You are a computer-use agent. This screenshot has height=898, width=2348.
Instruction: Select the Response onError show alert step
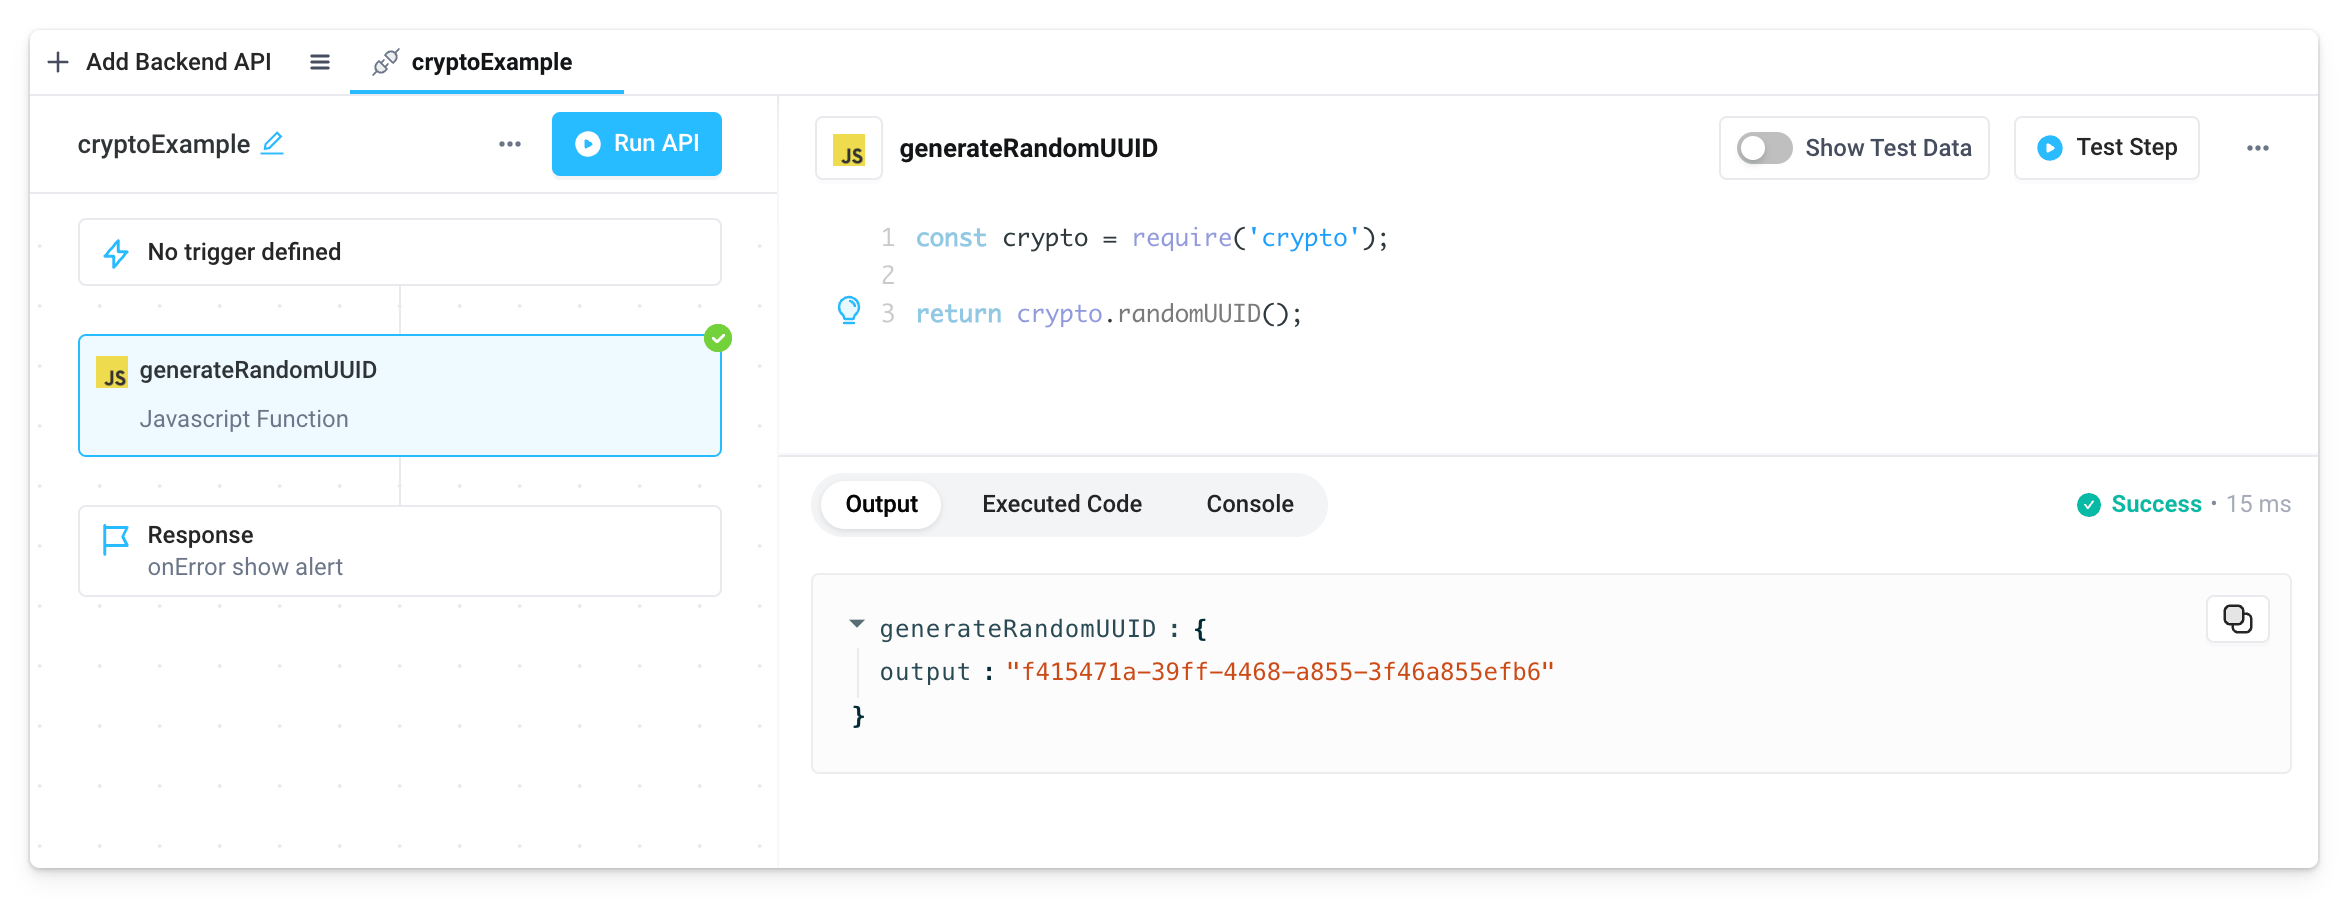pyautogui.click(x=400, y=550)
